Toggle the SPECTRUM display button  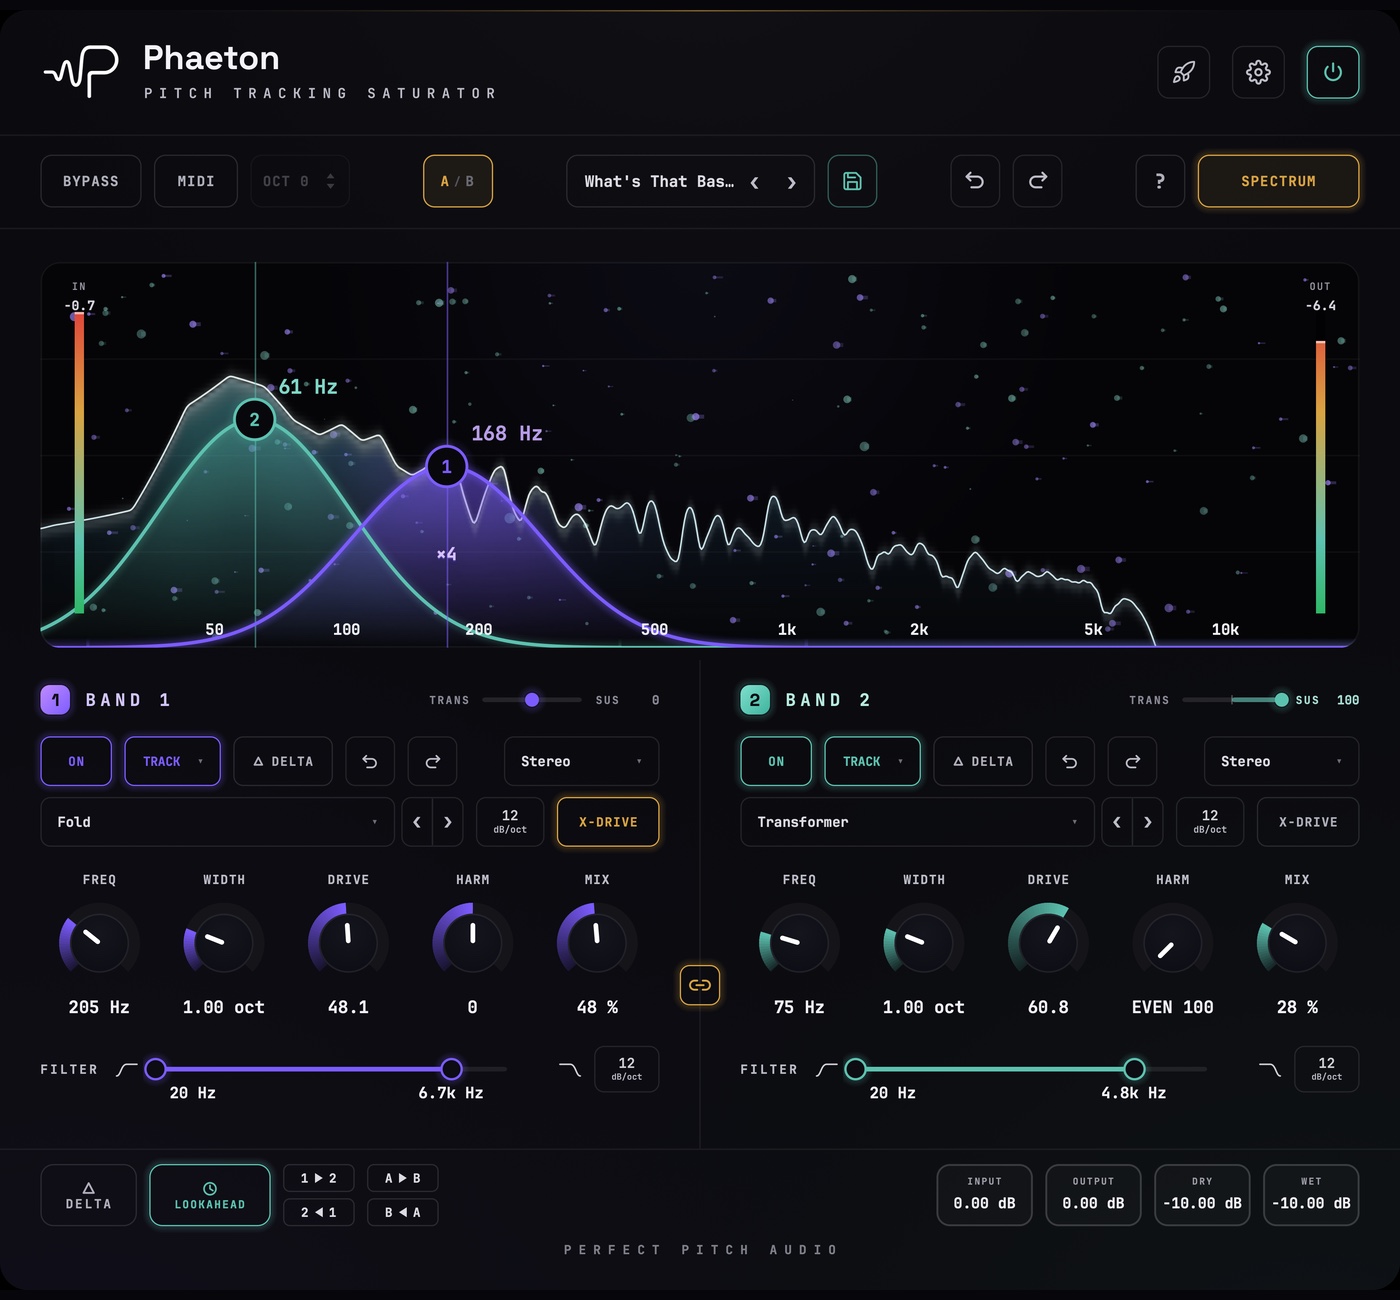1279,181
